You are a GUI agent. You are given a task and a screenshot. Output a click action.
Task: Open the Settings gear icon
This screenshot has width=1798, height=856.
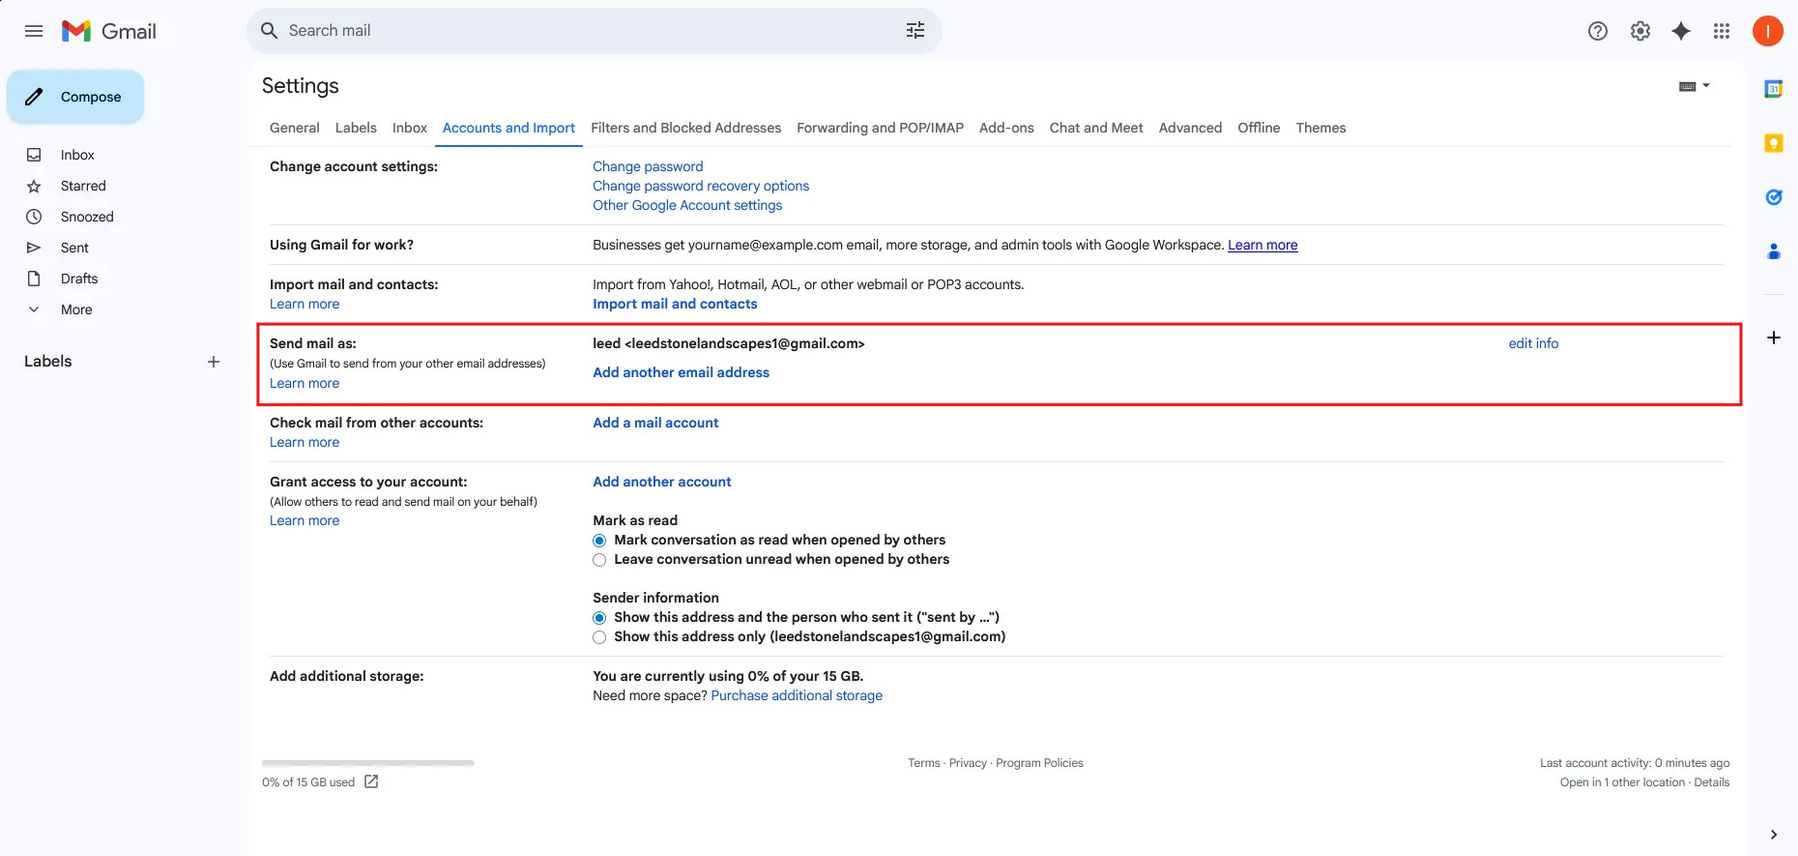(x=1639, y=31)
